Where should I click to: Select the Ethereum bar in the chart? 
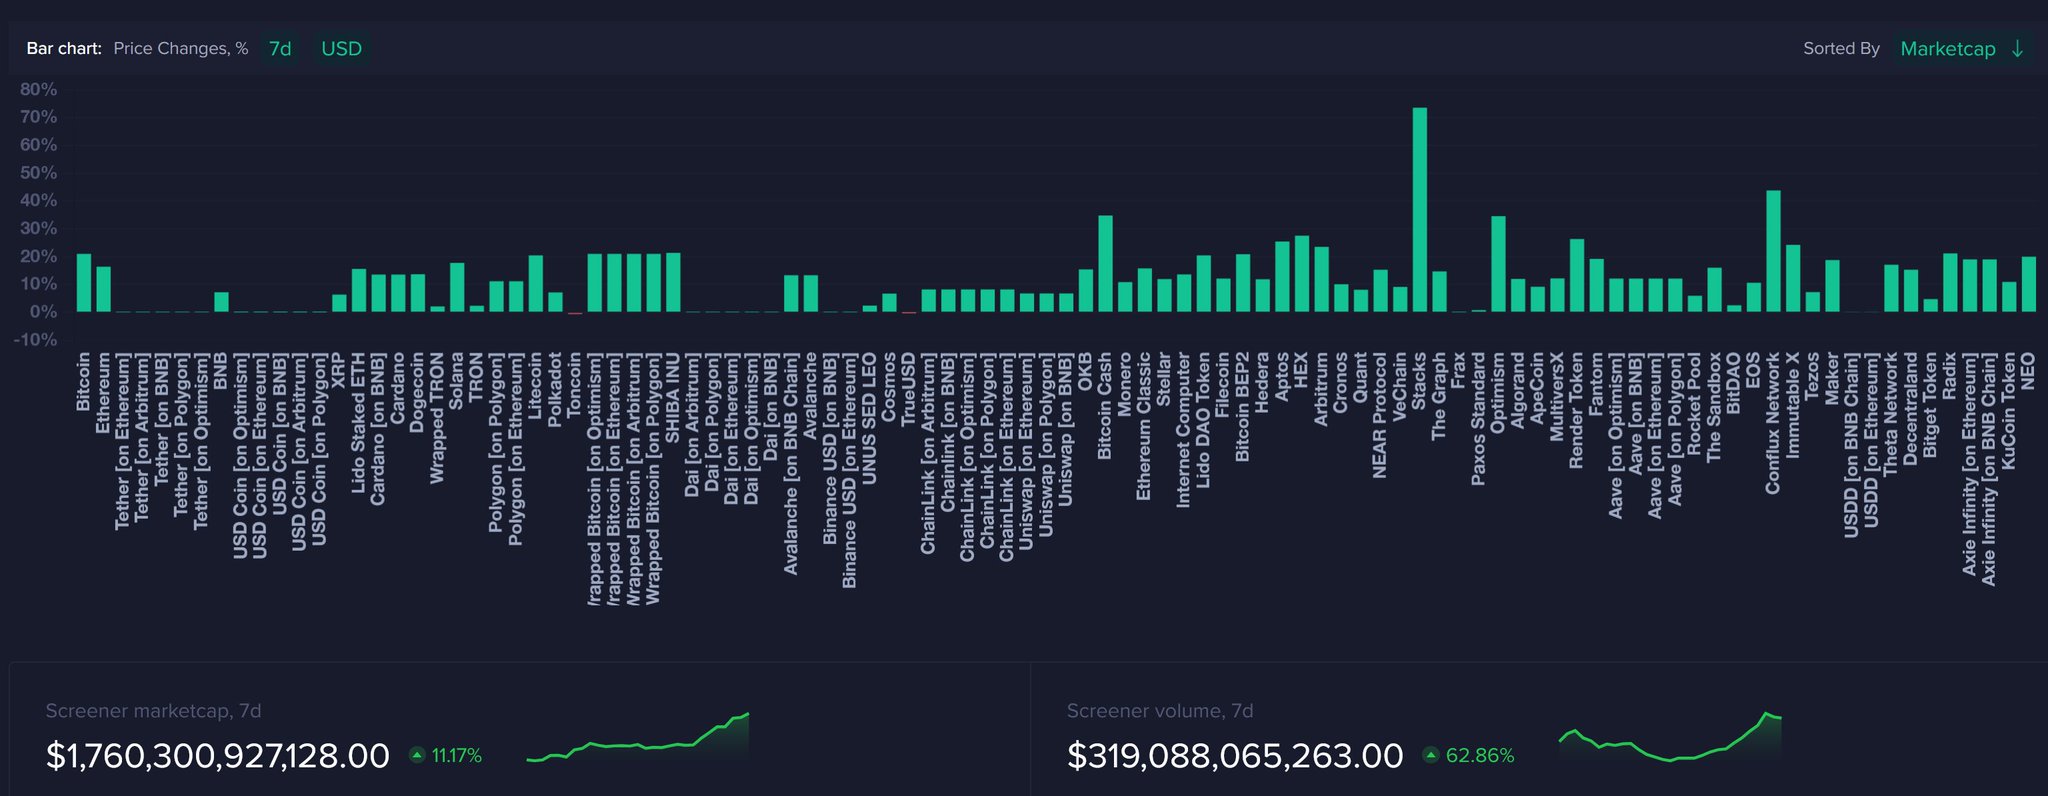(104, 289)
